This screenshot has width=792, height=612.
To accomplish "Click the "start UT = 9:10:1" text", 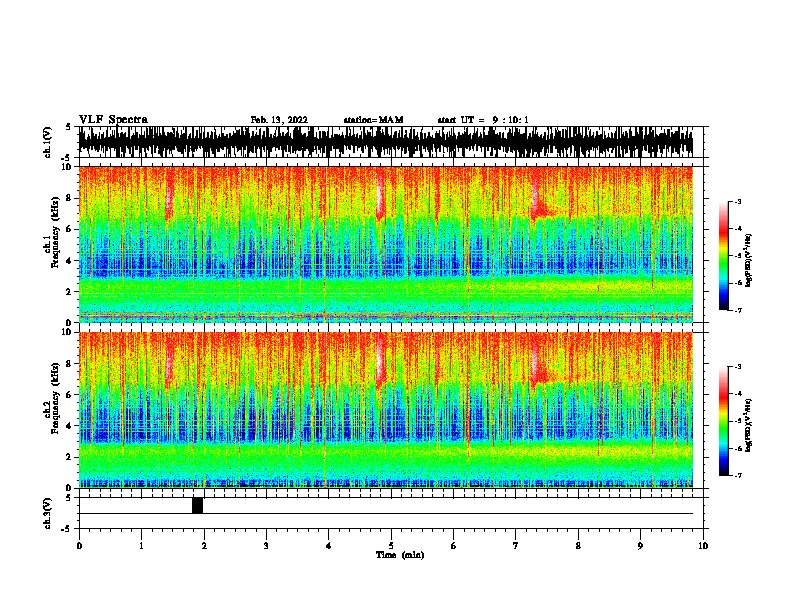I will (x=483, y=120).
